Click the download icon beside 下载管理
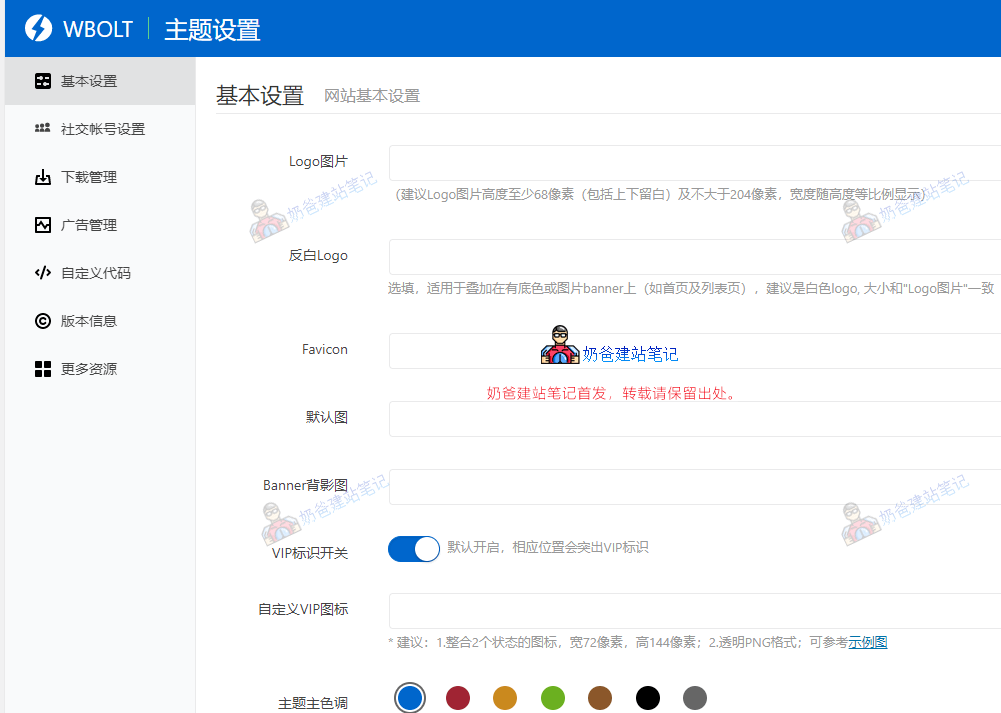The height and width of the screenshot is (713, 1001). [x=43, y=177]
